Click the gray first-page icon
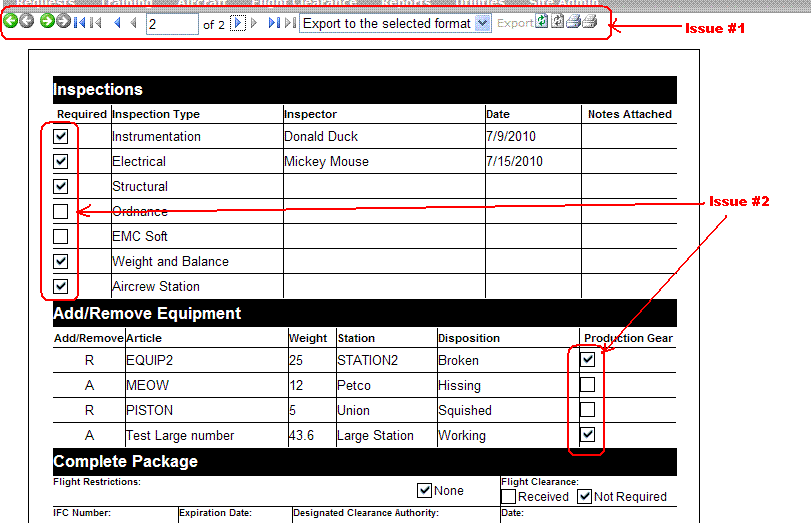This screenshot has height=523, width=811. [x=96, y=23]
